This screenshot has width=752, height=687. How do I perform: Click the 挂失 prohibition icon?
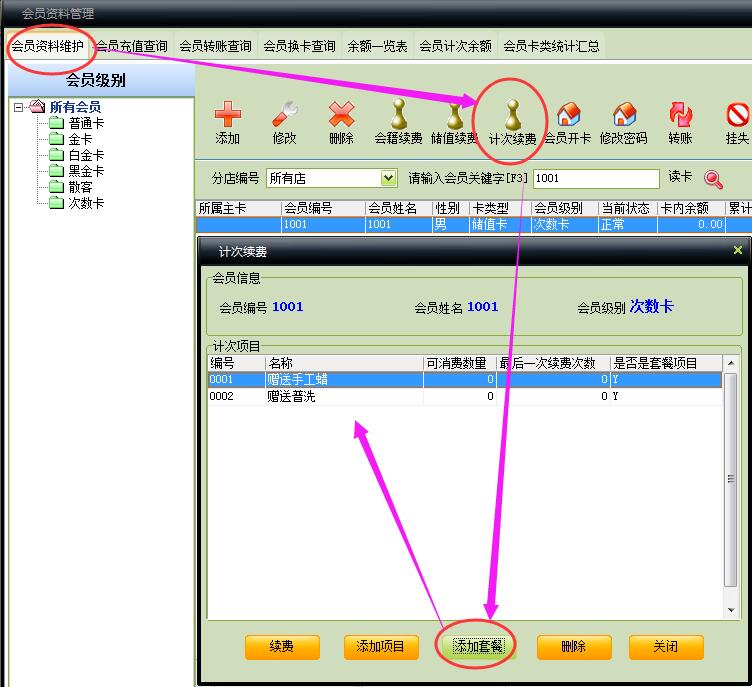(x=738, y=115)
